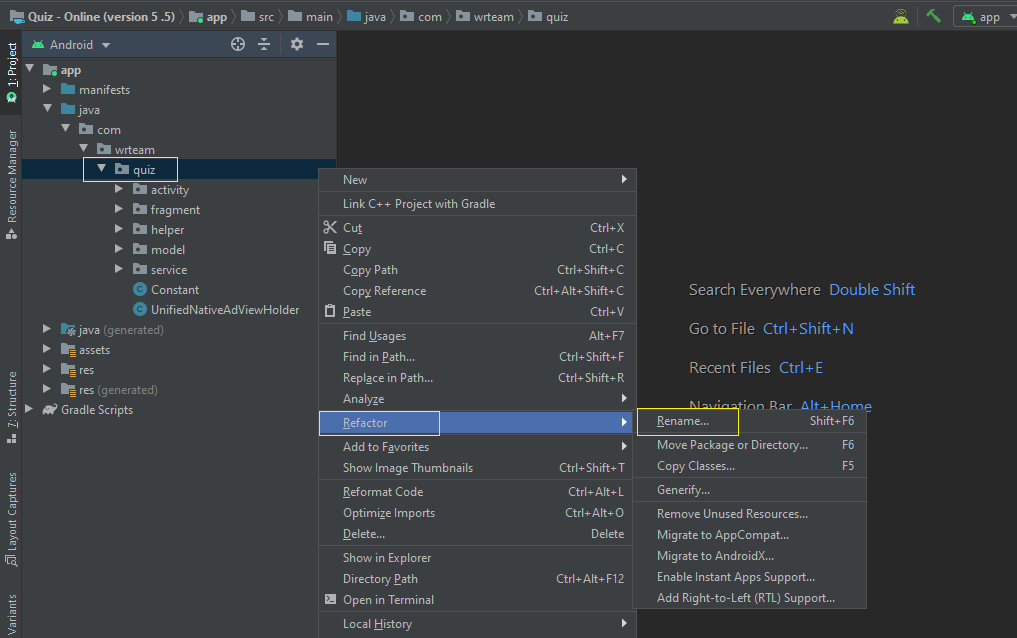Image resolution: width=1017 pixels, height=638 pixels.
Task: Expand Gradle Scripts arrow
Action: [29, 409]
